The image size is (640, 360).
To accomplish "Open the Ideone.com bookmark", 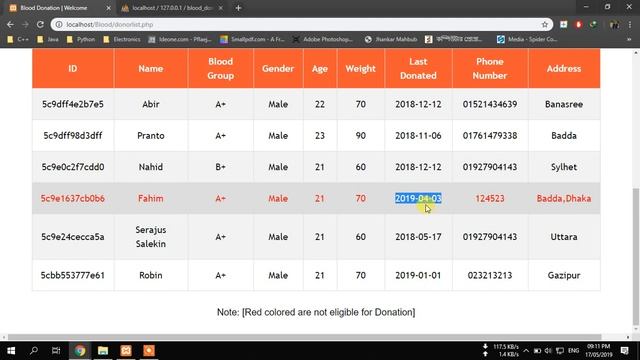I will click(180, 40).
